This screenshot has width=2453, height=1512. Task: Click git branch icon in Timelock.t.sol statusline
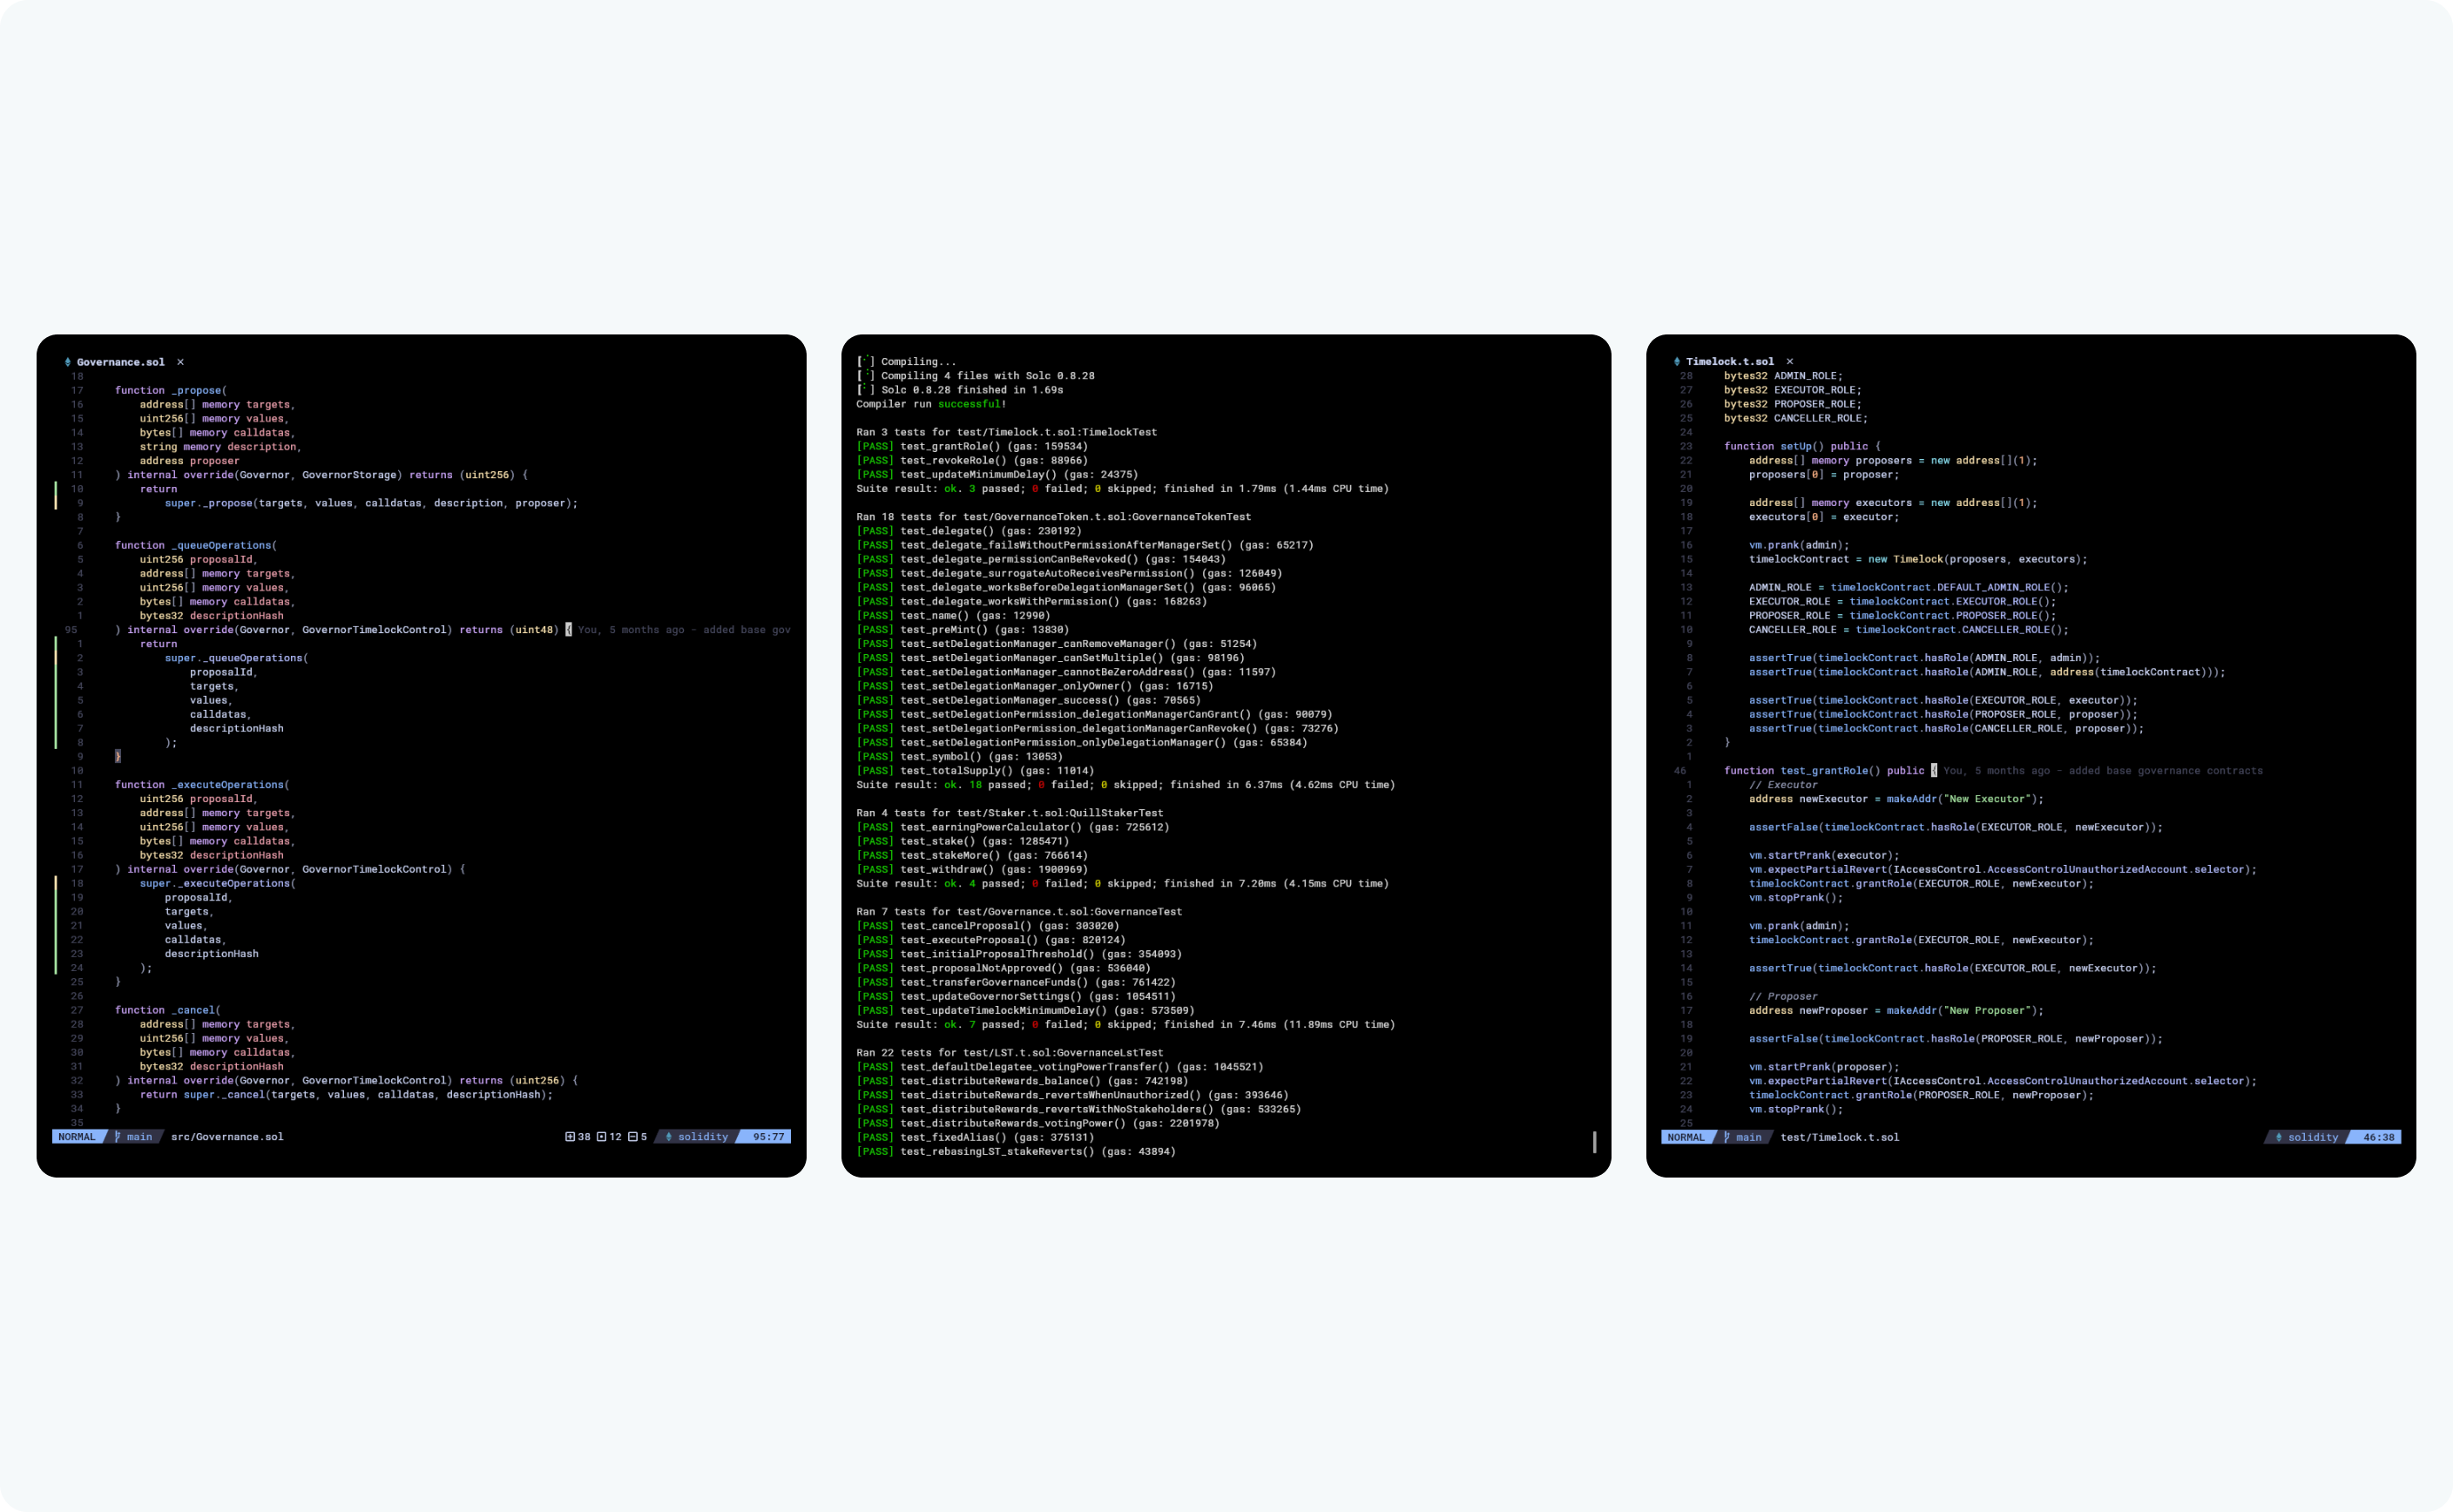point(1727,1137)
